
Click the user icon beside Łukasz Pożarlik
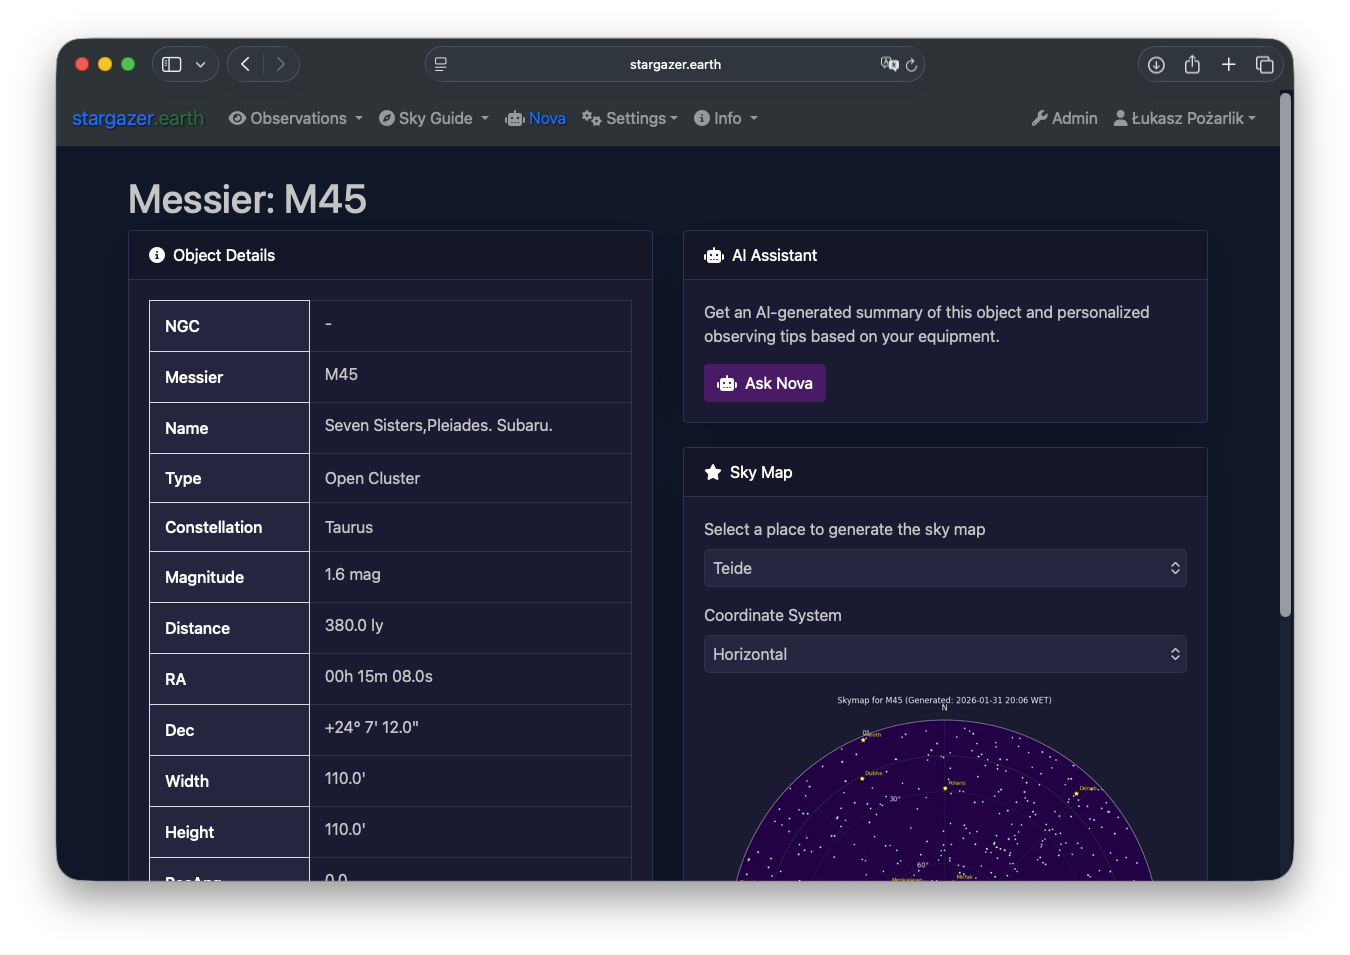[x=1121, y=118]
